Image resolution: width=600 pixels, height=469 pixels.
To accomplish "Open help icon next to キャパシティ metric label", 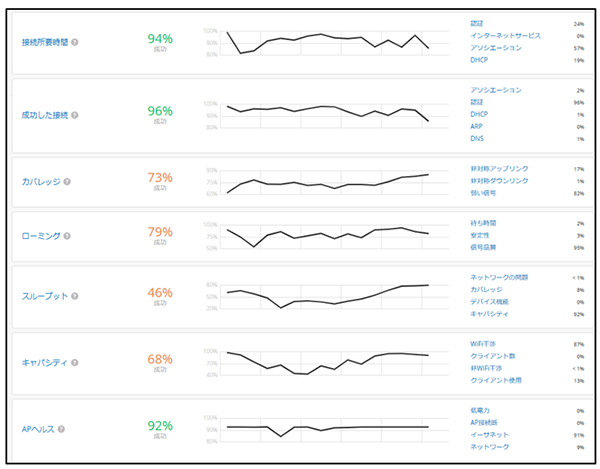I will pyautogui.click(x=73, y=362).
